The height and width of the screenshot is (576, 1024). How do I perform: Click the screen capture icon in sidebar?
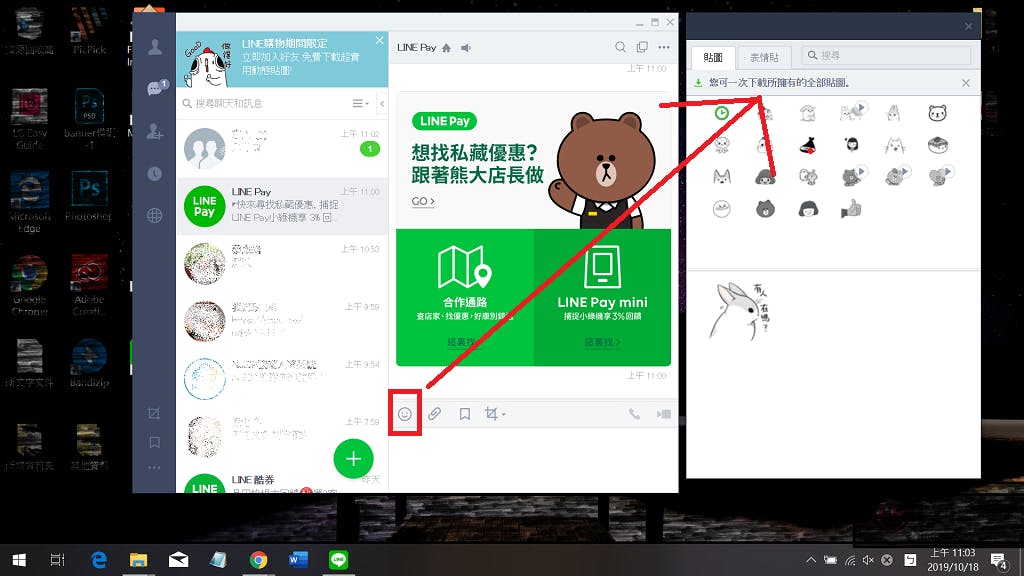(154, 413)
